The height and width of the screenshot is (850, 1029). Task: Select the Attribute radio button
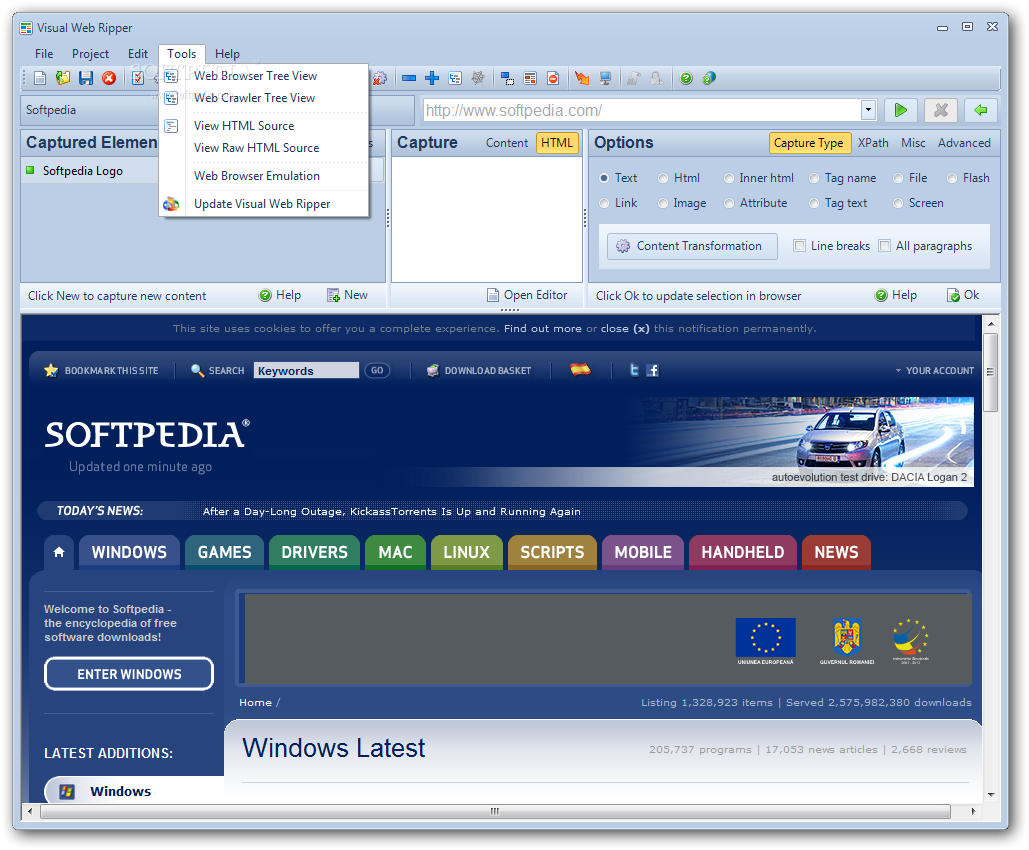tap(728, 203)
